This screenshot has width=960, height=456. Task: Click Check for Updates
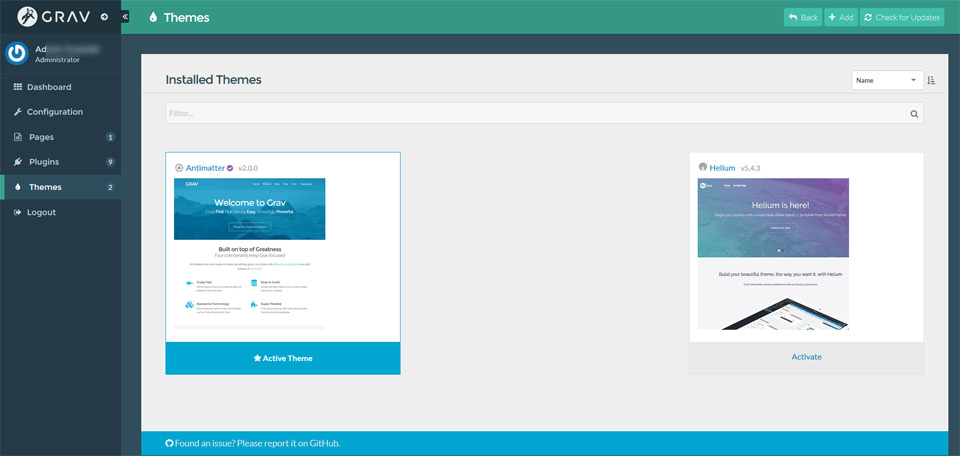[902, 17]
